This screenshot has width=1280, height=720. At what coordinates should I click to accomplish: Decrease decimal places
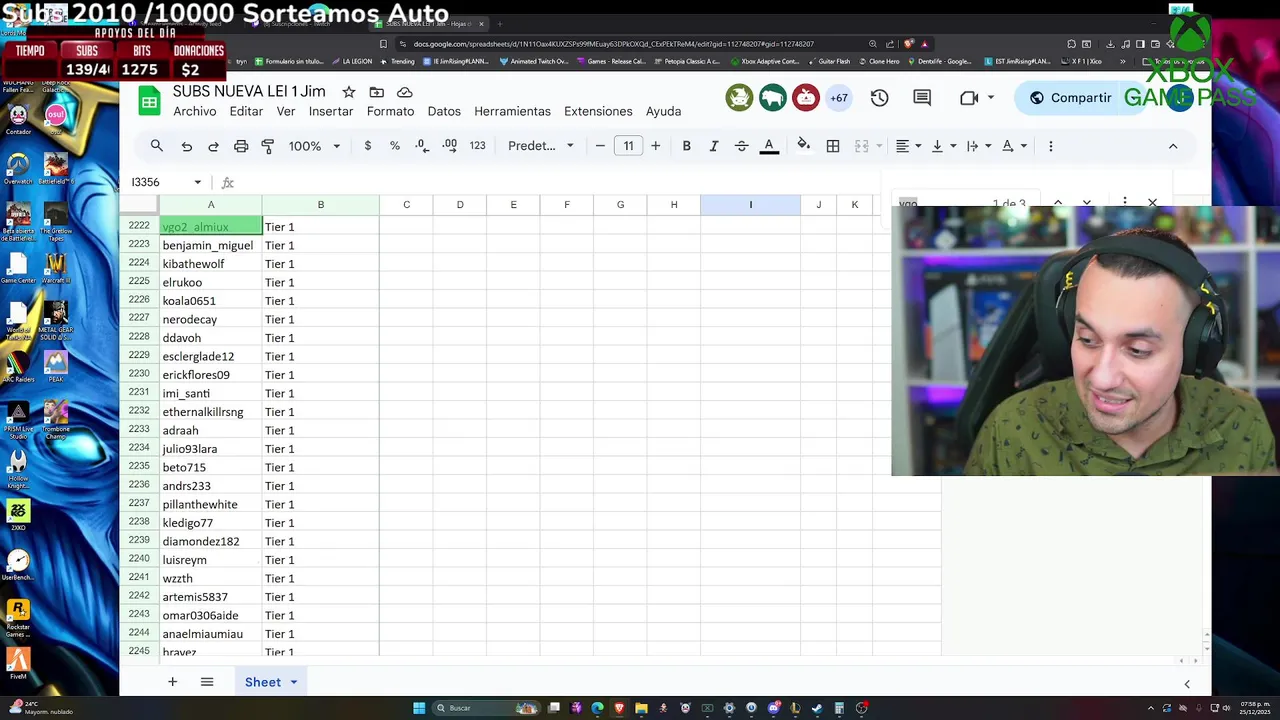click(x=422, y=146)
